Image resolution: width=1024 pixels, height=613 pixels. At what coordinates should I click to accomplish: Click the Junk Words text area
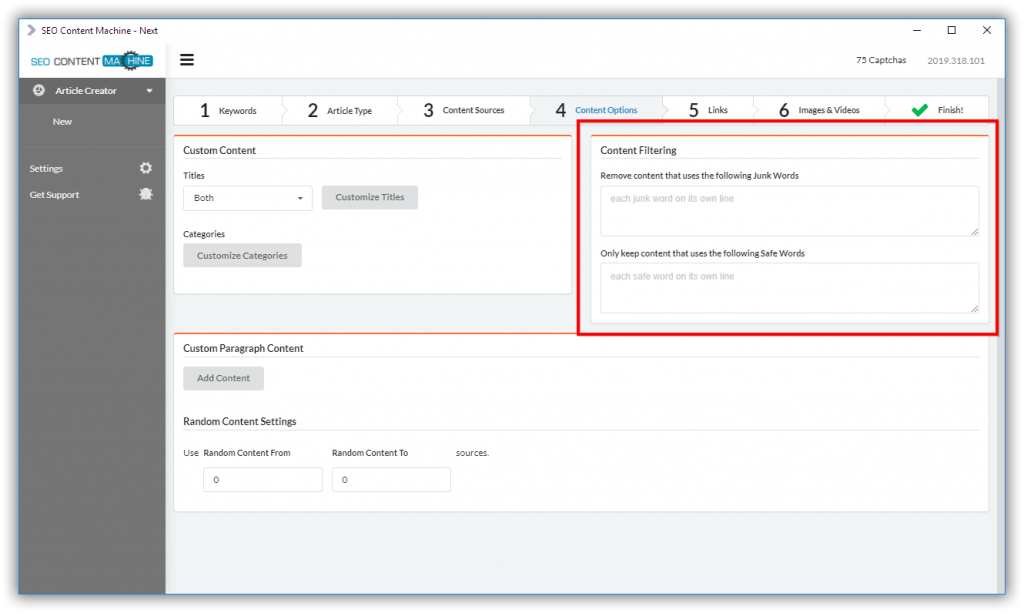point(789,211)
